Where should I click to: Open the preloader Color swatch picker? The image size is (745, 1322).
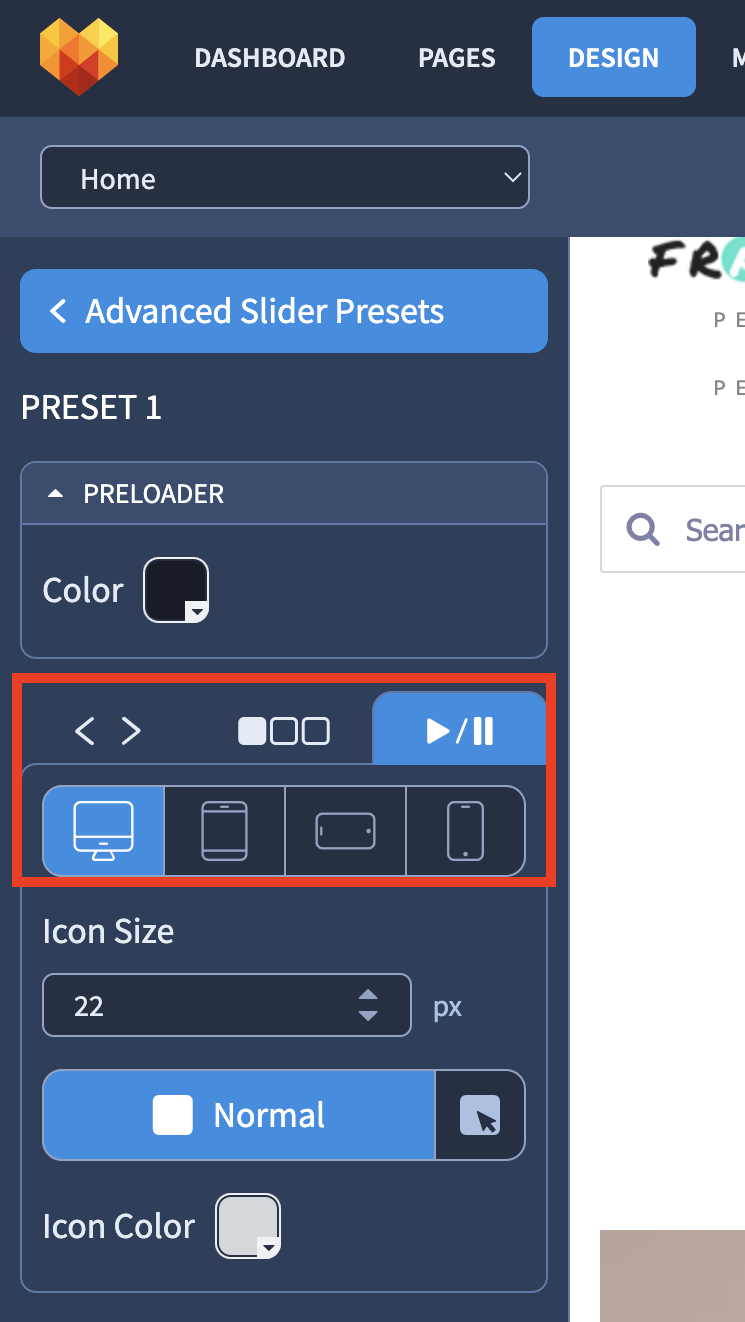(176, 590)
